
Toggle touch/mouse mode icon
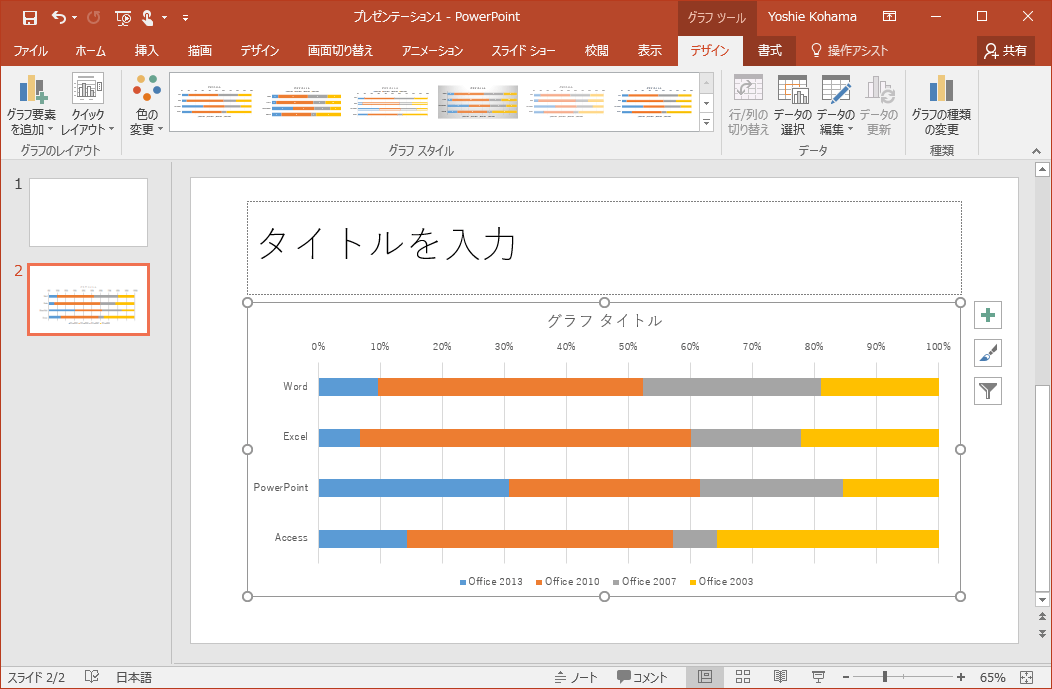click(148, 17)
